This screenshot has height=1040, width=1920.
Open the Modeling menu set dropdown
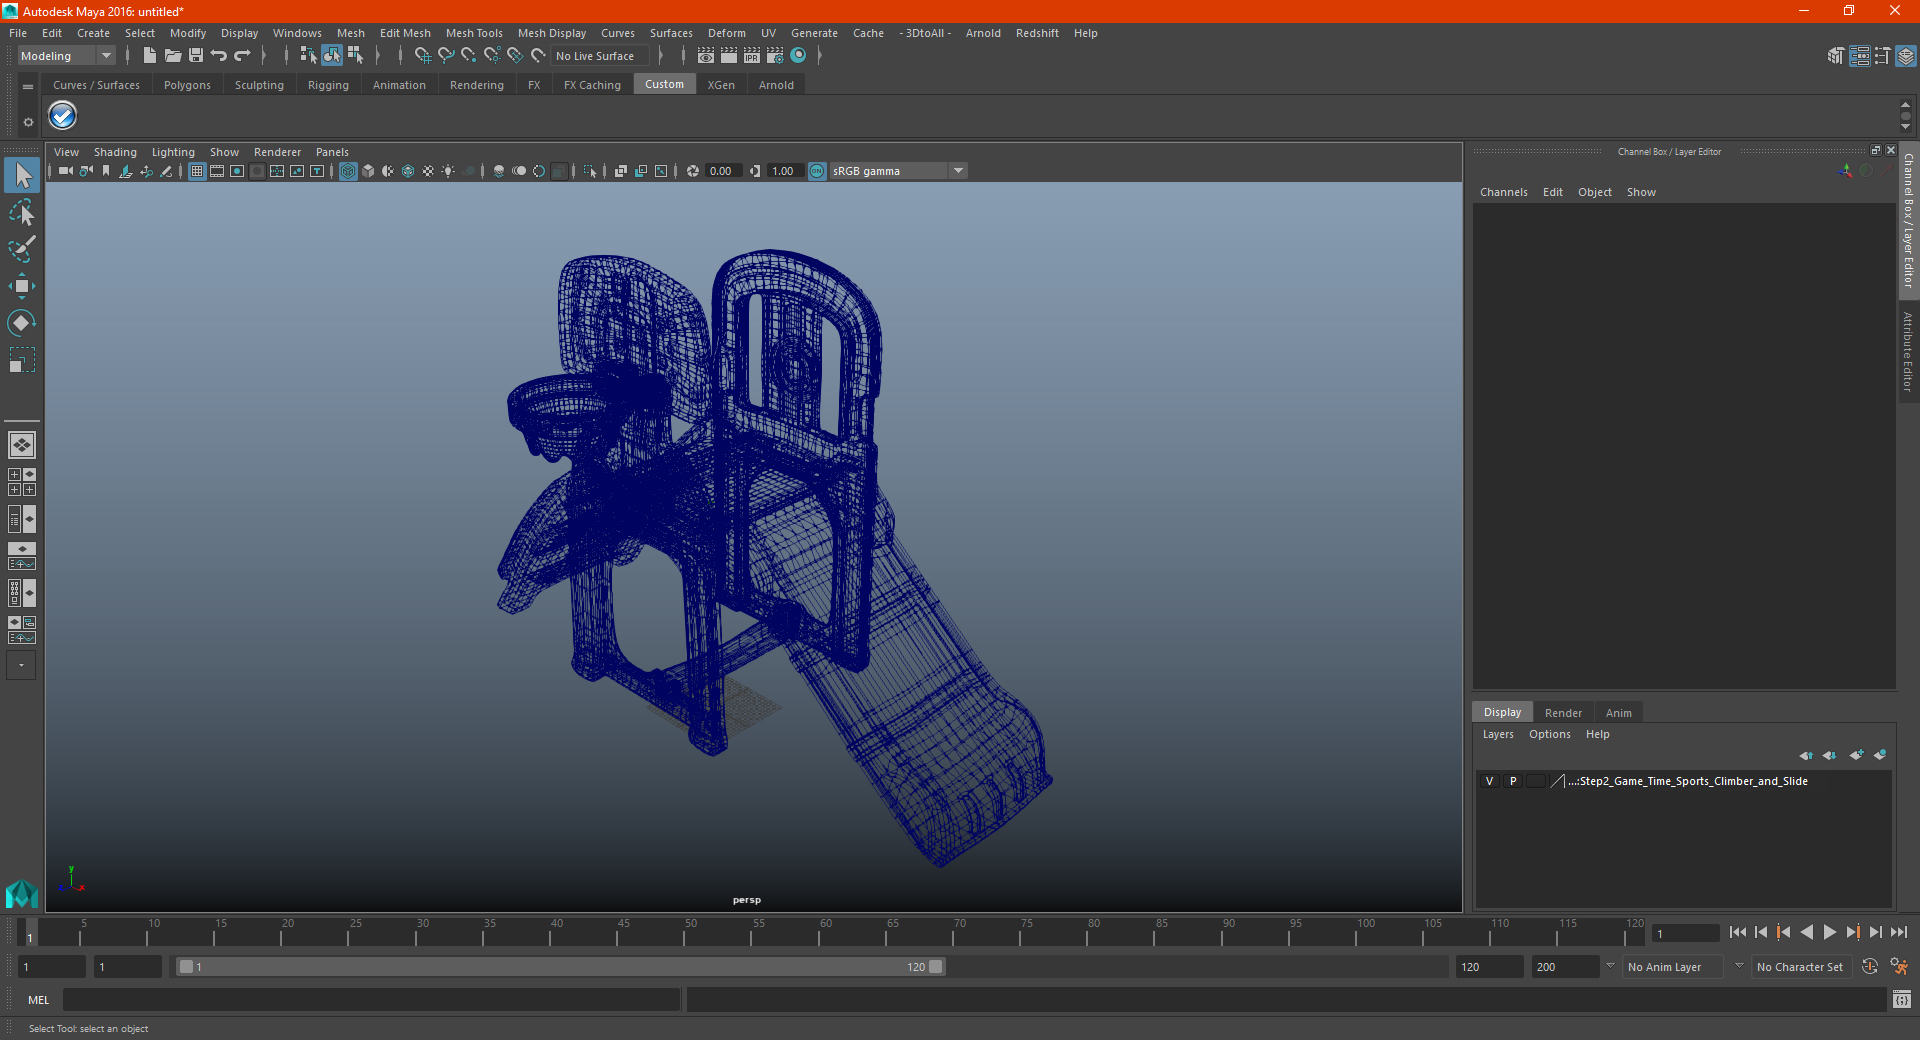click(x=66, y=56)
